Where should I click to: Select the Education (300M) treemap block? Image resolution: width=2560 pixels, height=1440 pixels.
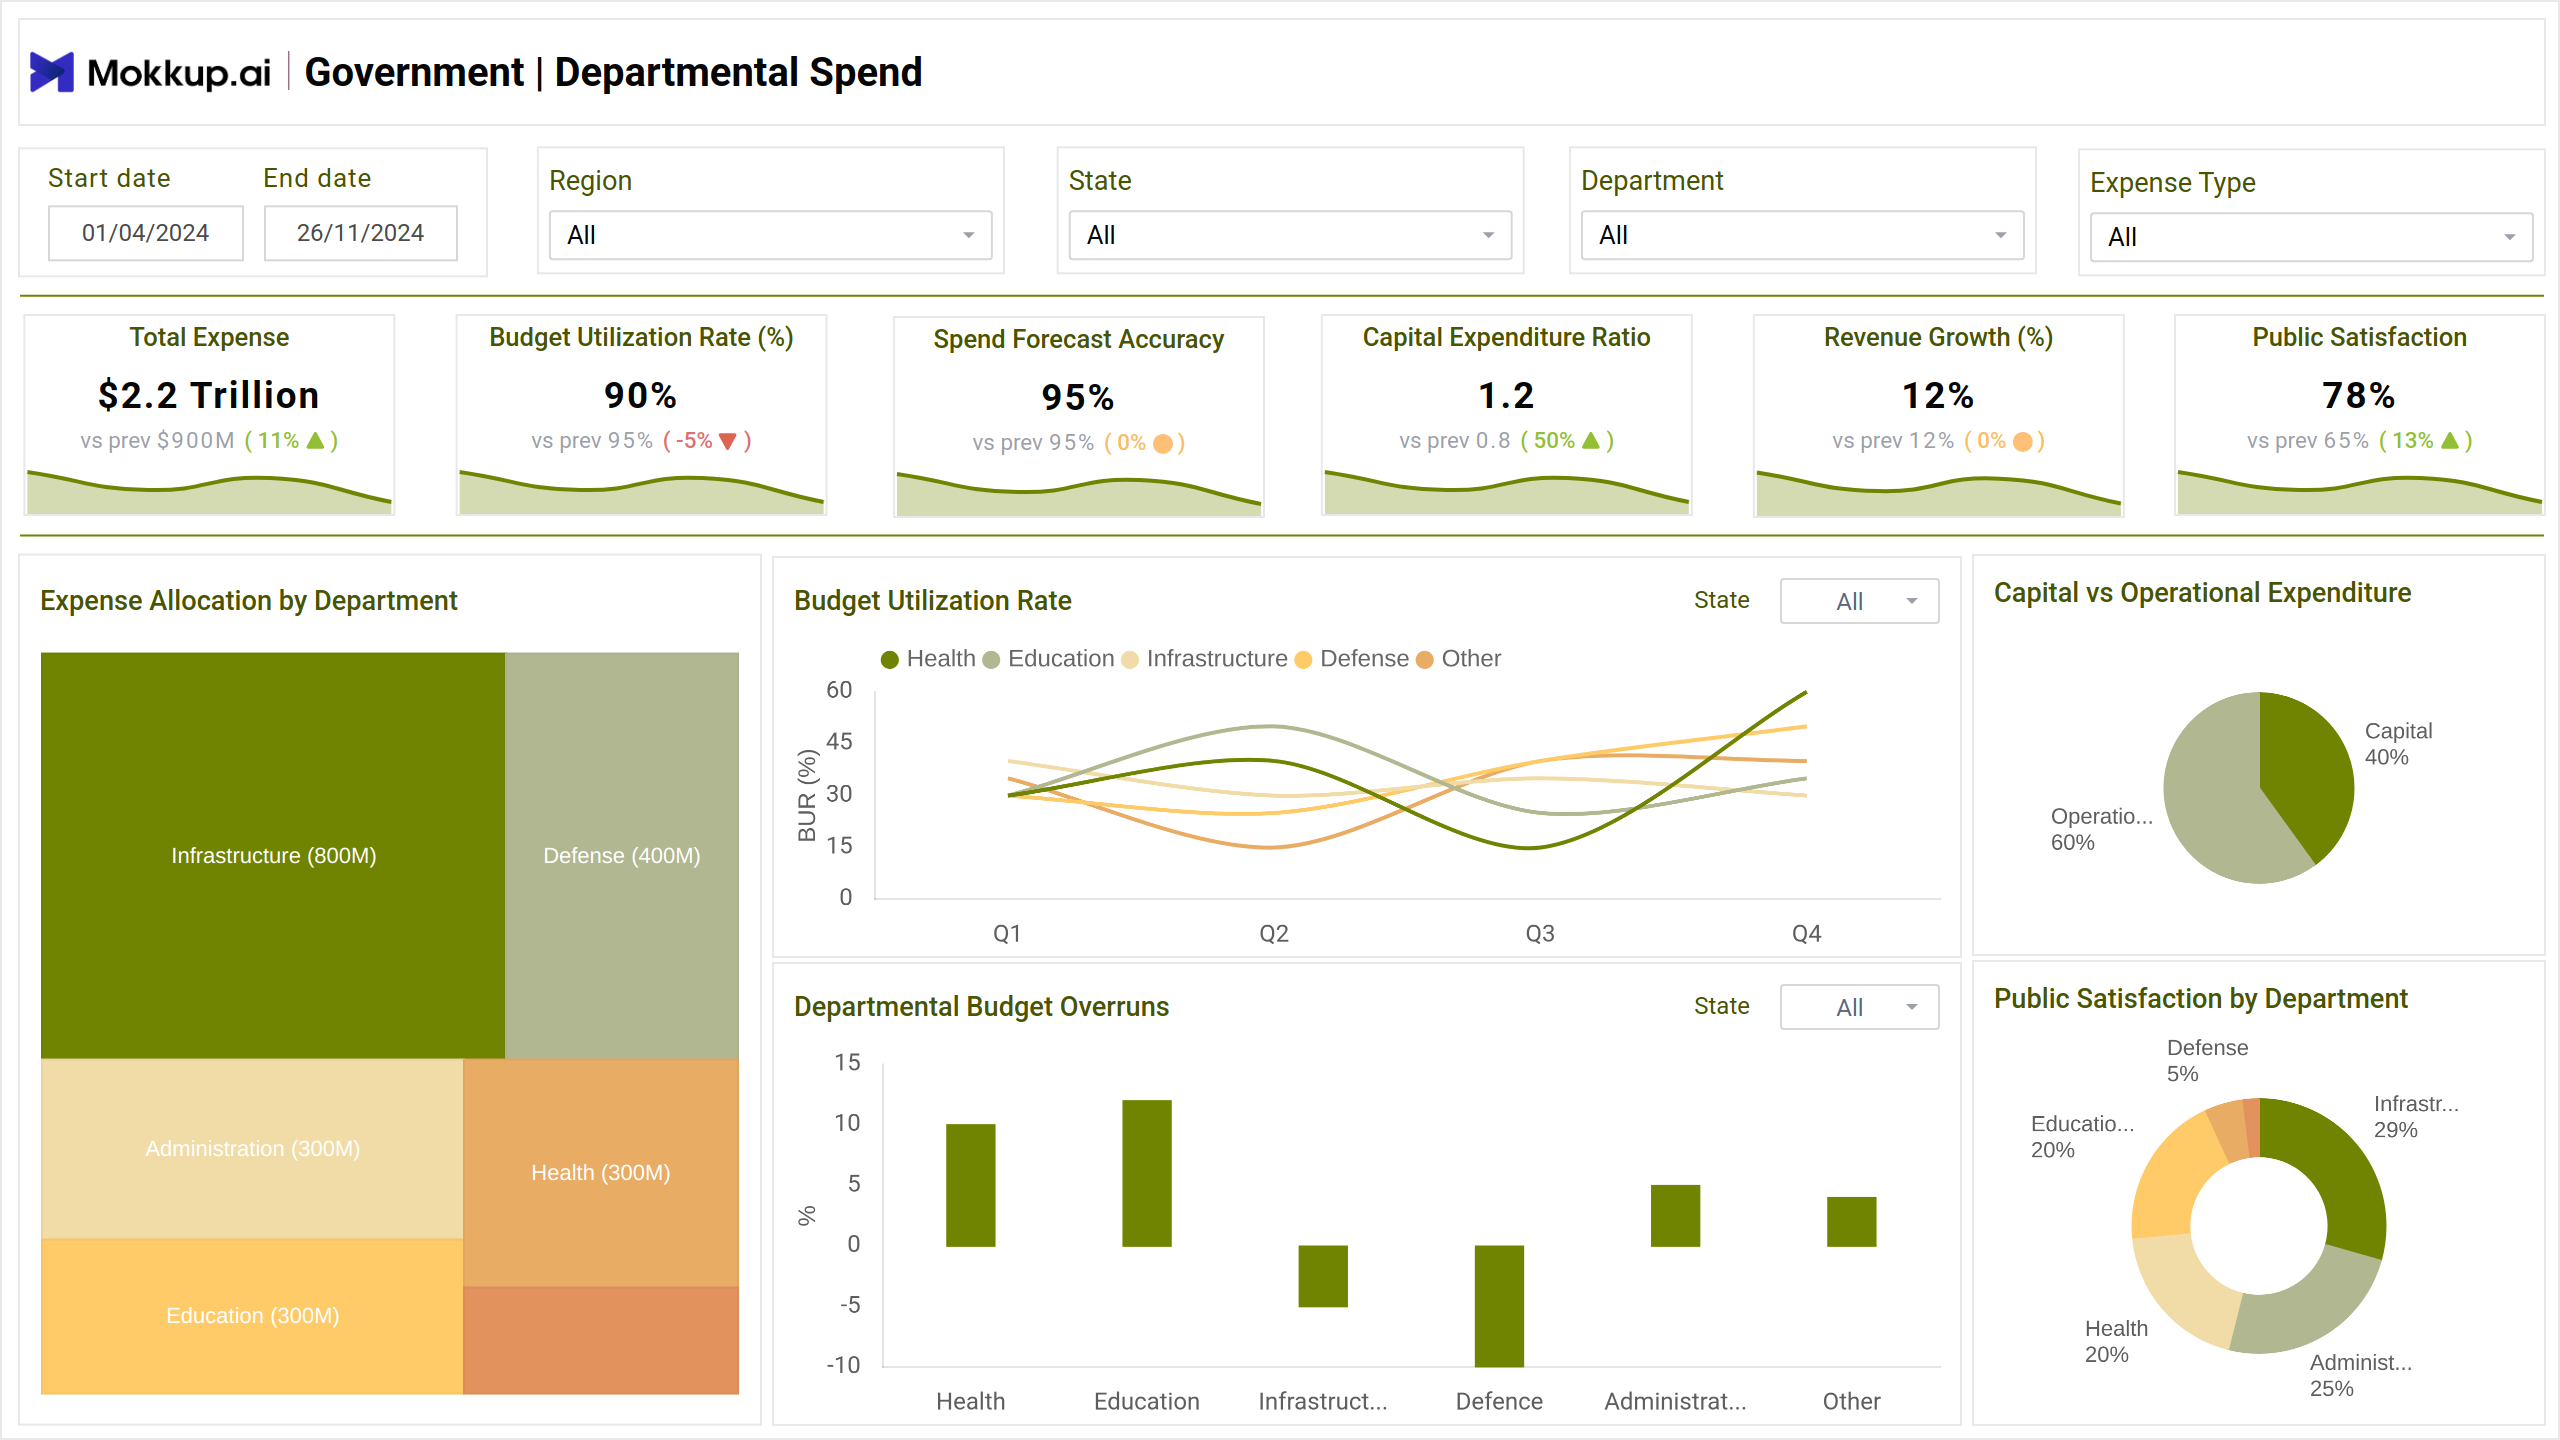point(252,1316)
